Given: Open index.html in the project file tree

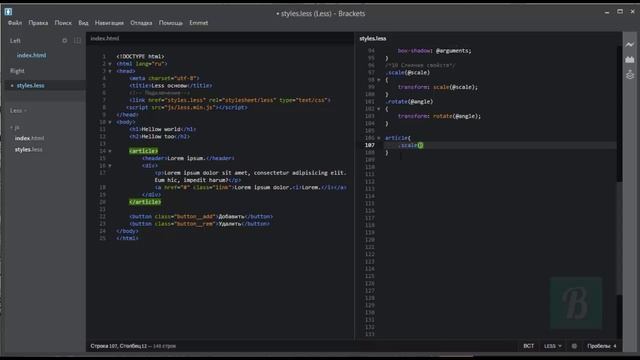Looking at the screenshot, I should [29, 138].
